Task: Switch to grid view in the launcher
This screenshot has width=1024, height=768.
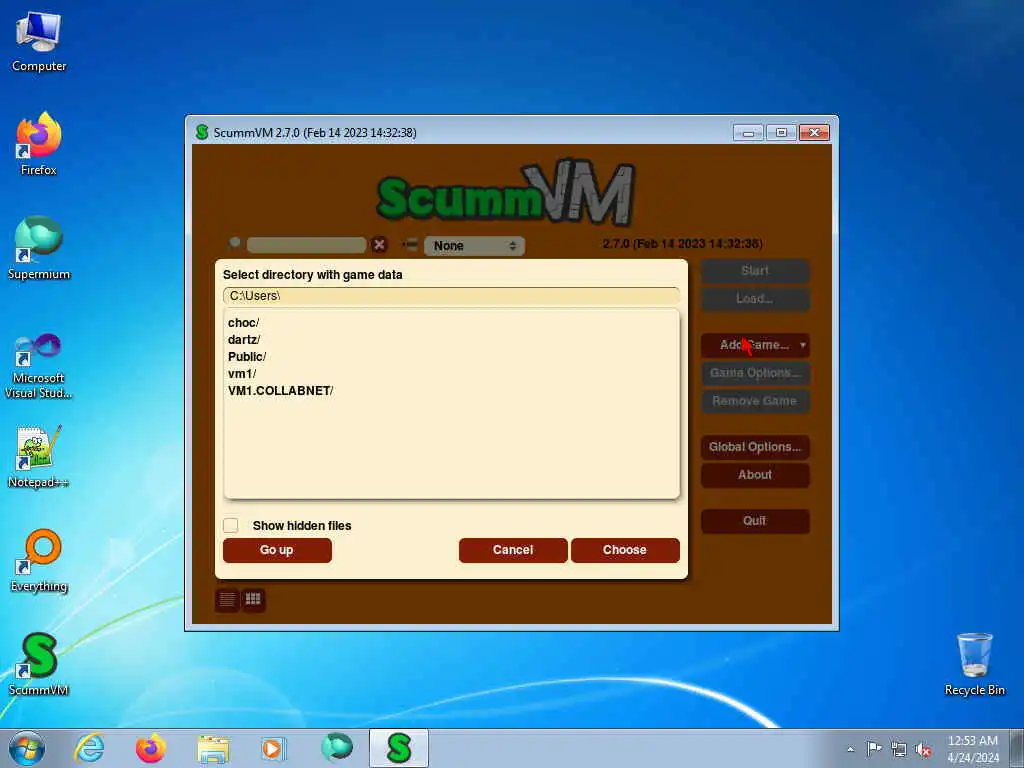Action: click(x=253, y=600)
